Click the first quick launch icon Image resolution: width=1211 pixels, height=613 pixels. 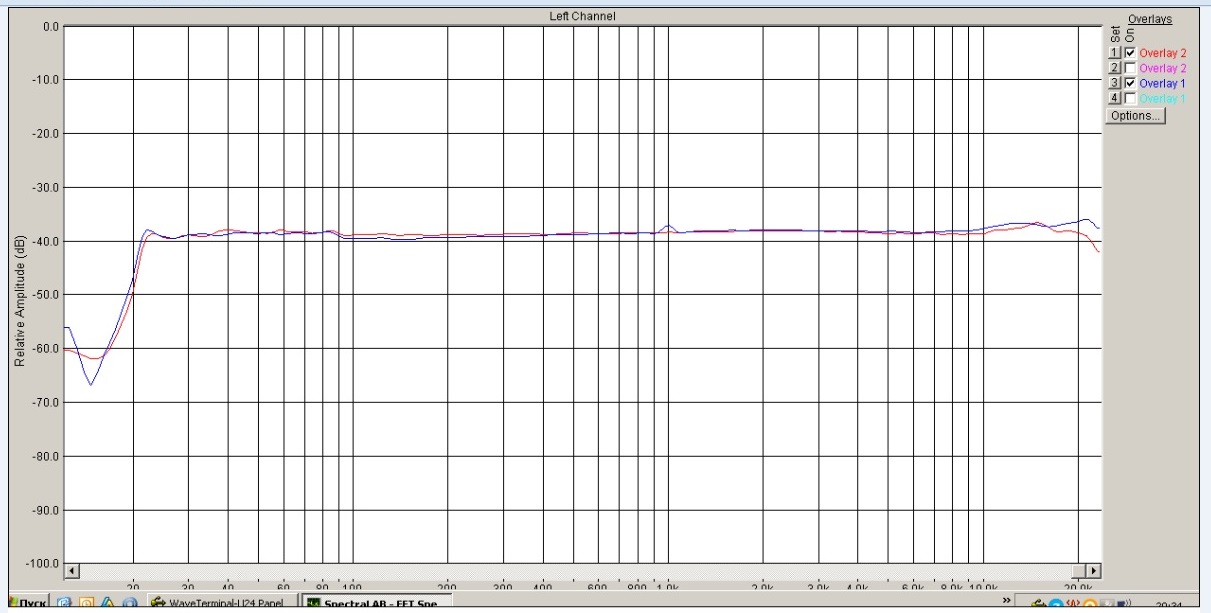[x=65, y=604]
